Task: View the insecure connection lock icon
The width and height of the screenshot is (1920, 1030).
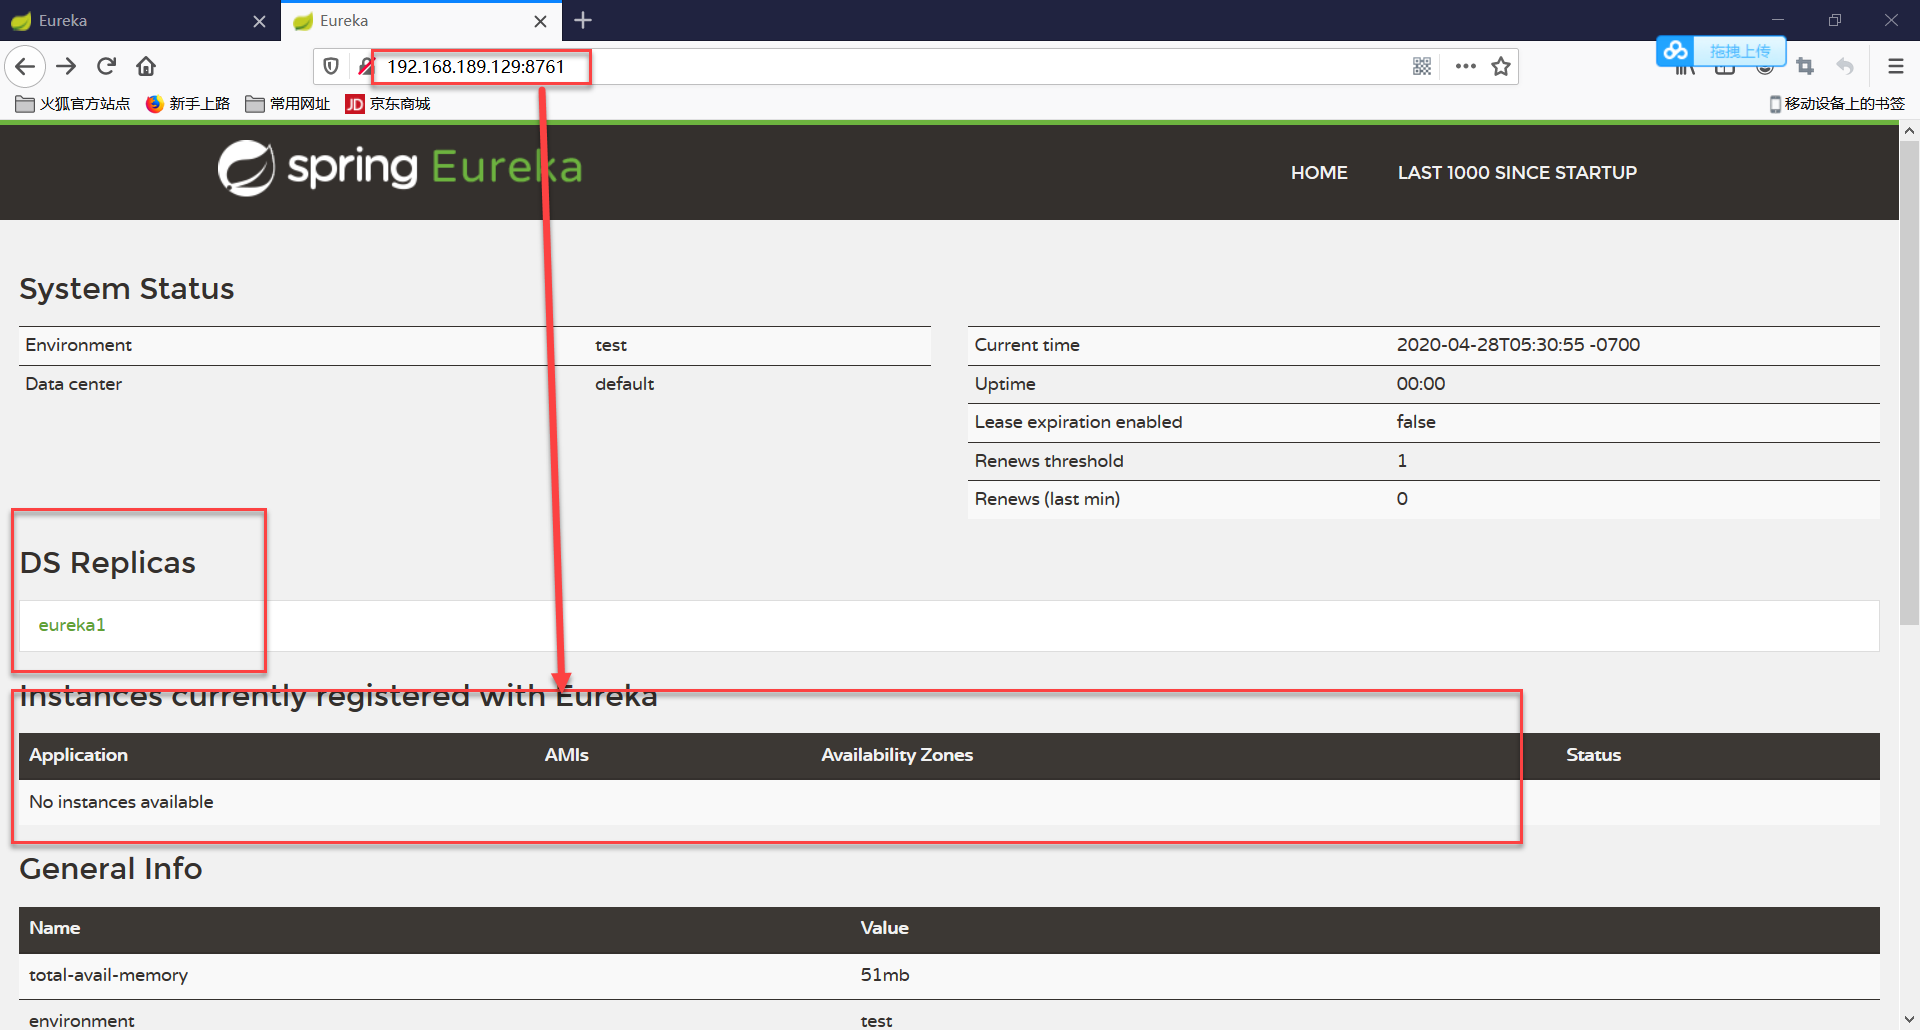Action: [x=365, y=67]
